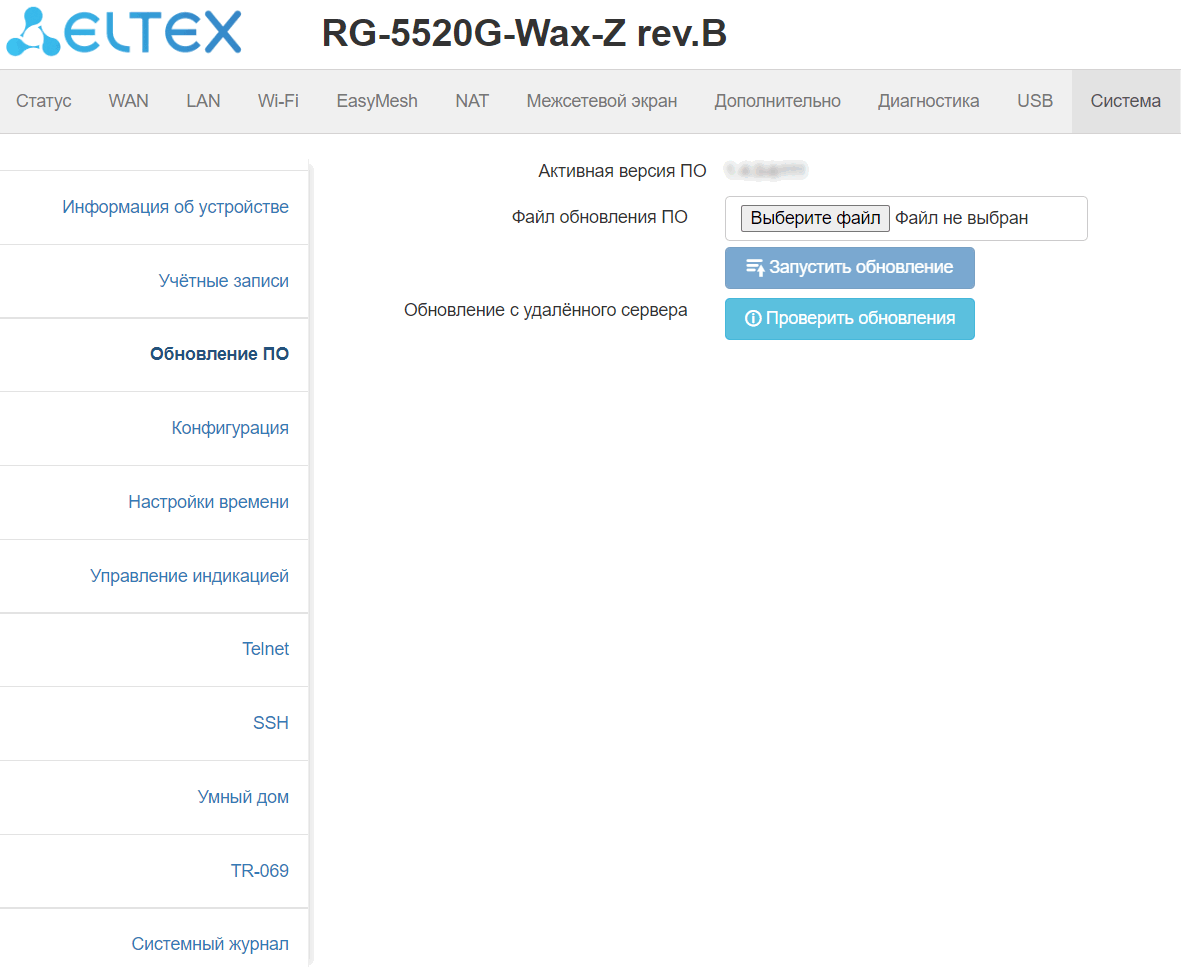Click info icon on Проверить обновления button
Viewport: 1181px width, 967px height.
752,319
